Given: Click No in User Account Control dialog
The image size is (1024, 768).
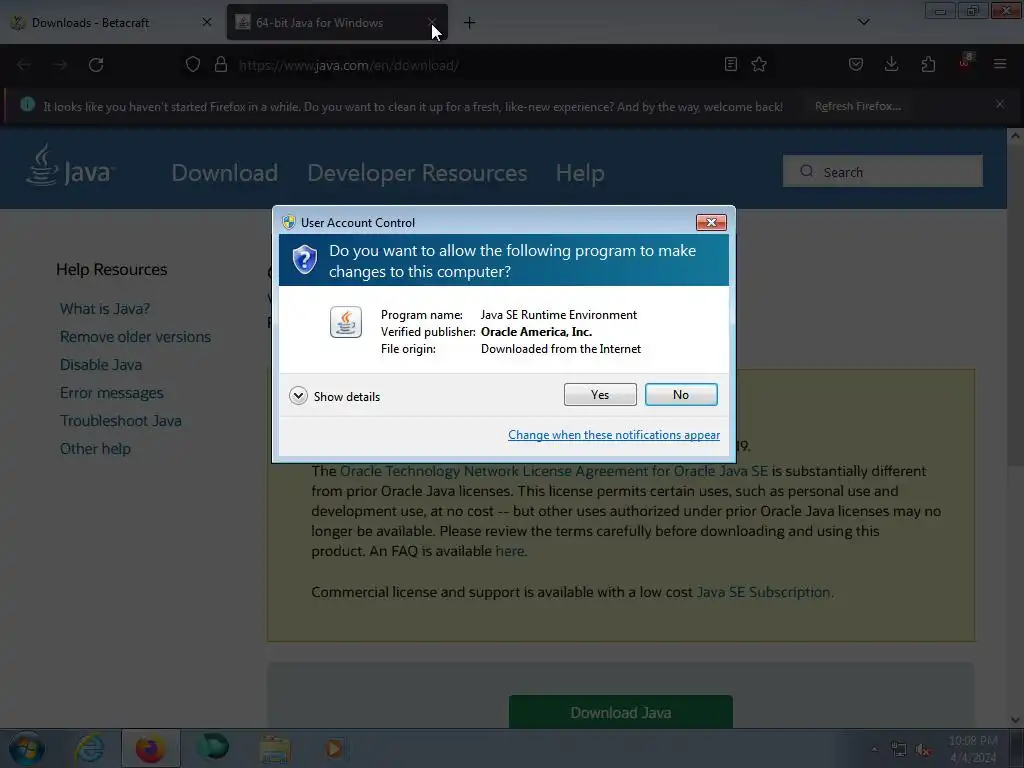Looking at the screenshot, I should click(680, 394).
